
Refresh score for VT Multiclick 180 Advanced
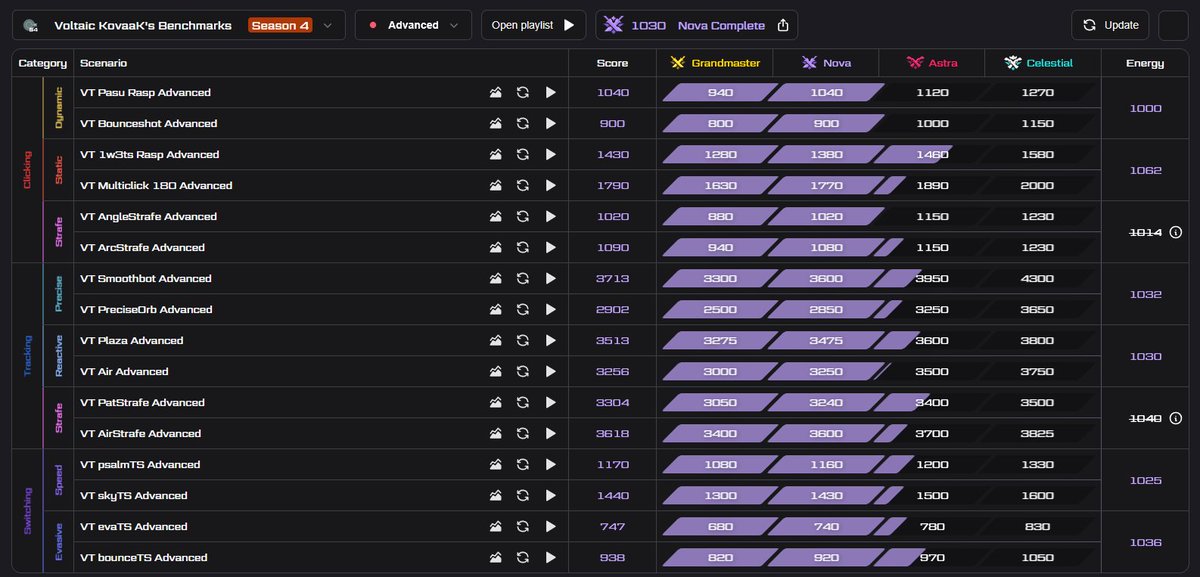point(522,186)
